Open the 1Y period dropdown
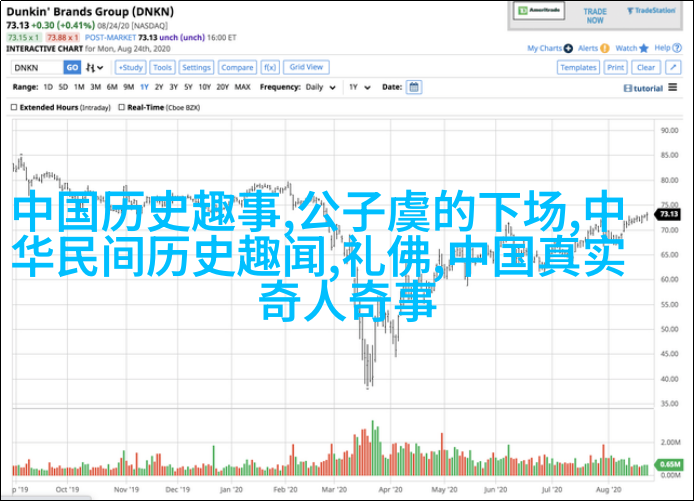The width and height of the screenshot is (695, 502). click(x=359, y=87)
